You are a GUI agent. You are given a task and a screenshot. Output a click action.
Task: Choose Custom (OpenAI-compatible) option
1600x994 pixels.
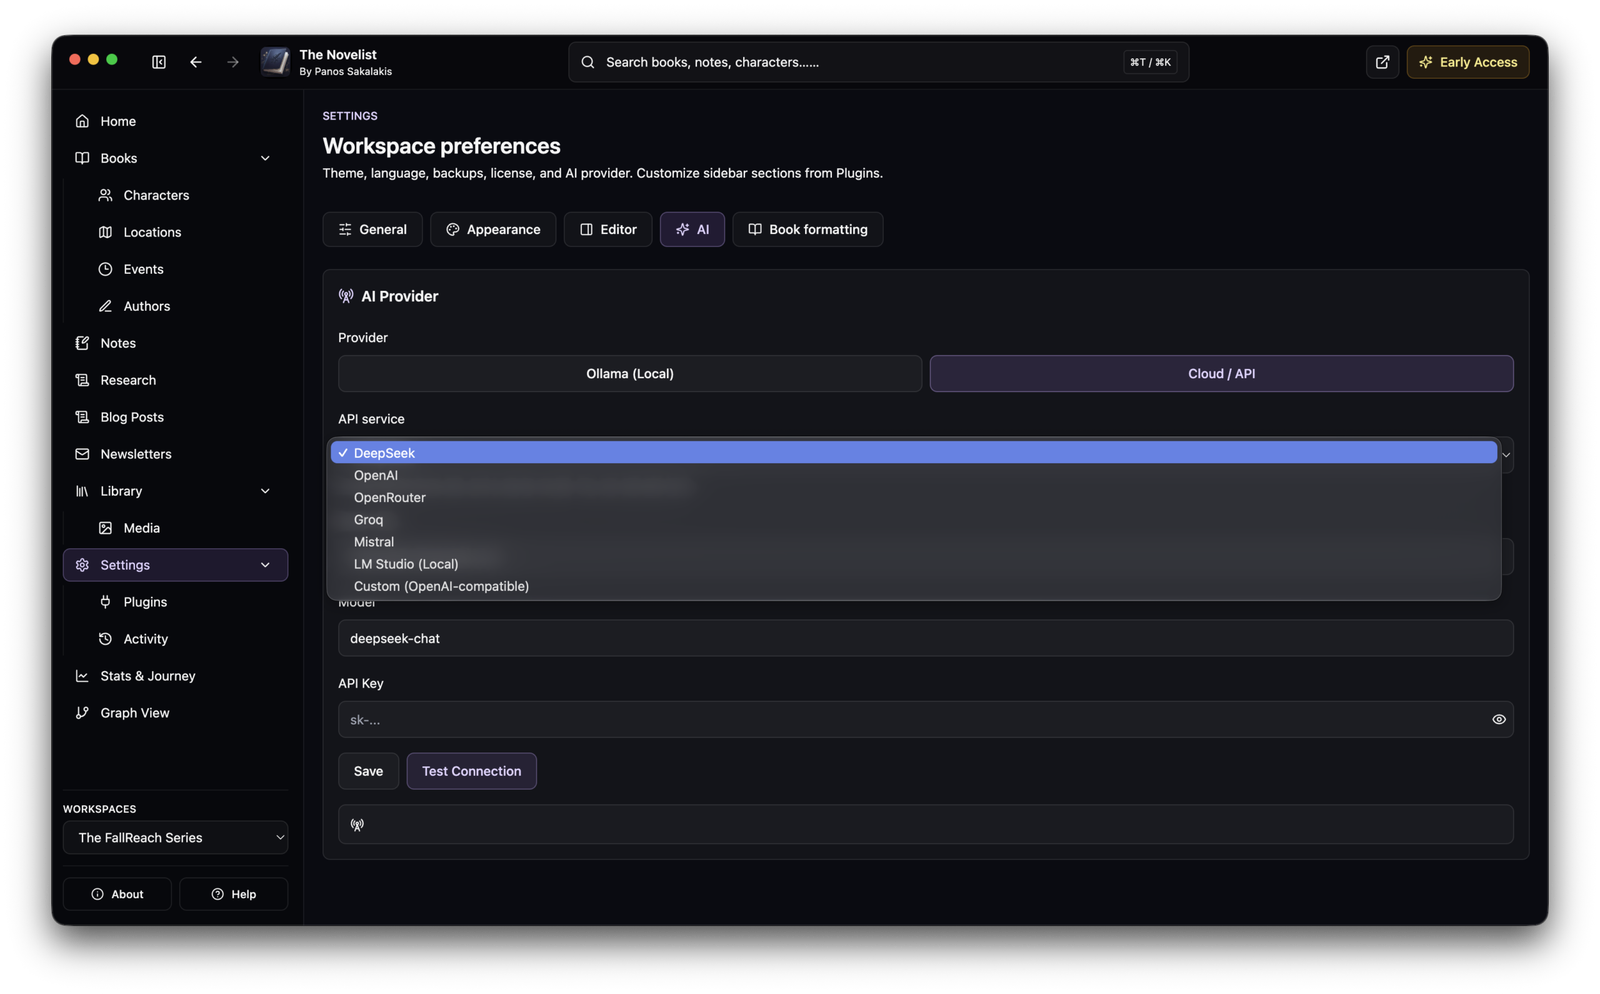pyautogui.click(x=914, y=586)
